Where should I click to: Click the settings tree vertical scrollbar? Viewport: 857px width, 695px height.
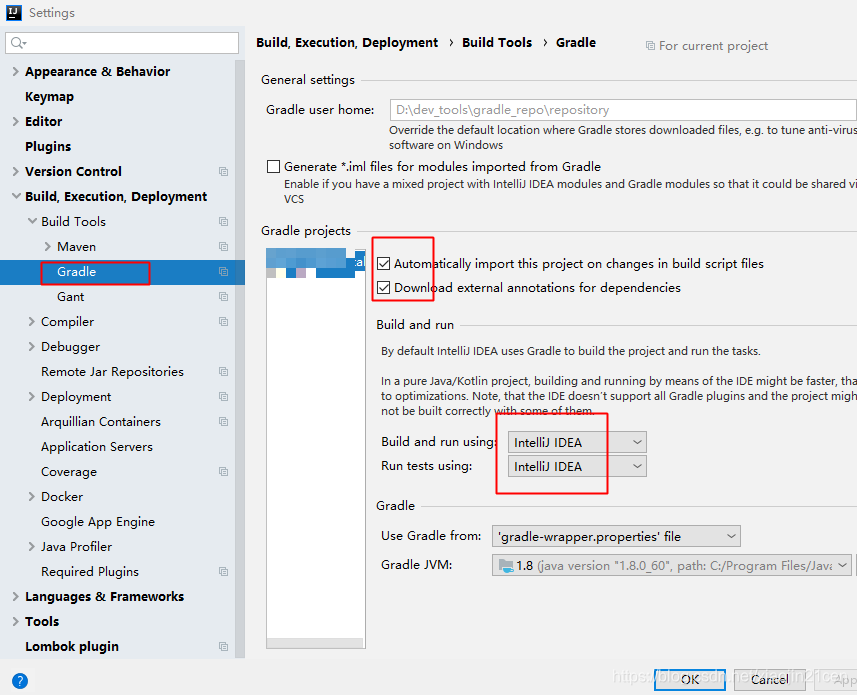240,358
